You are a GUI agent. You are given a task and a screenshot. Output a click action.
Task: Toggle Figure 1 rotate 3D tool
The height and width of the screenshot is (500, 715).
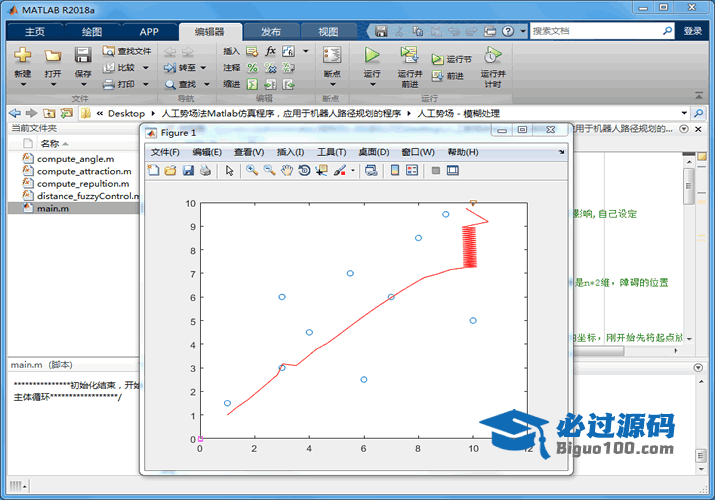(x=304, y=170)
